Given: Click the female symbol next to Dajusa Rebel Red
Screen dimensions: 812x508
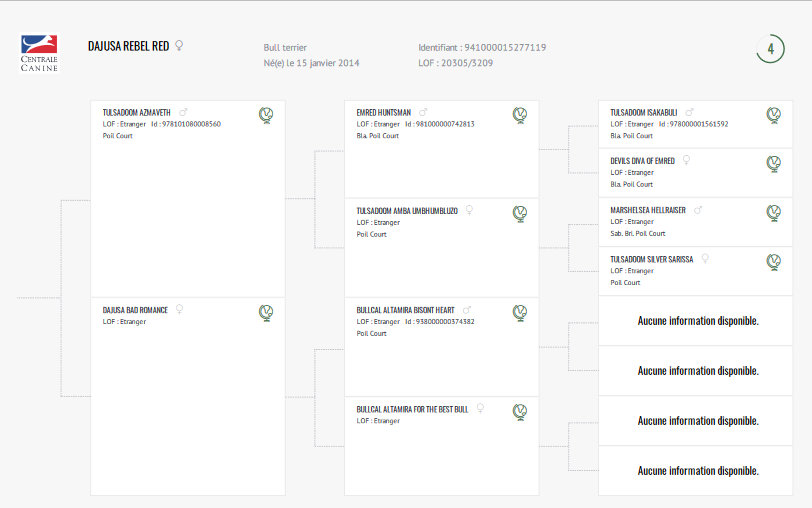Looking at the screenshot, I should tap(179, 45).
